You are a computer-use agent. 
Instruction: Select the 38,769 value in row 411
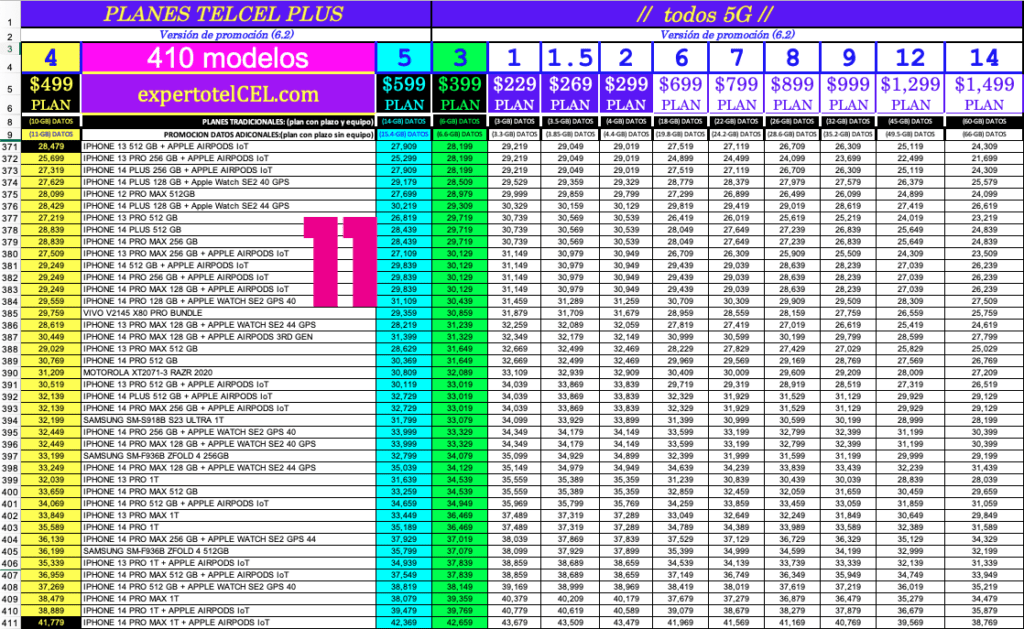coord(984,622)
